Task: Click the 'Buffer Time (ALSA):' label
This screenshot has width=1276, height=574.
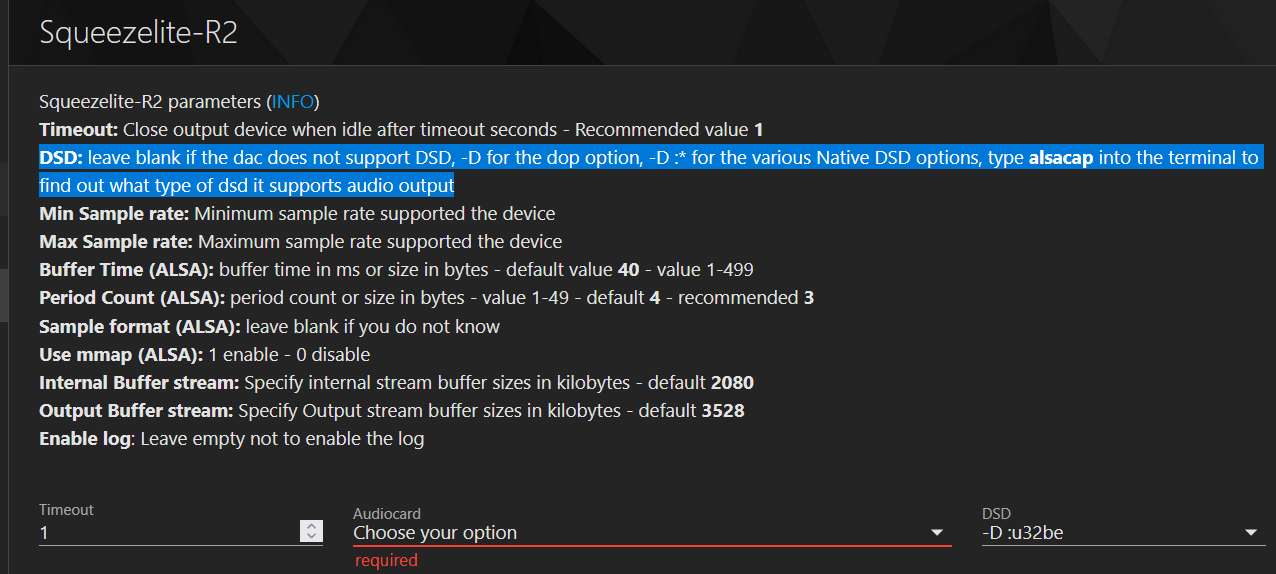Action: pyautogui.click(x=126, y=270)
